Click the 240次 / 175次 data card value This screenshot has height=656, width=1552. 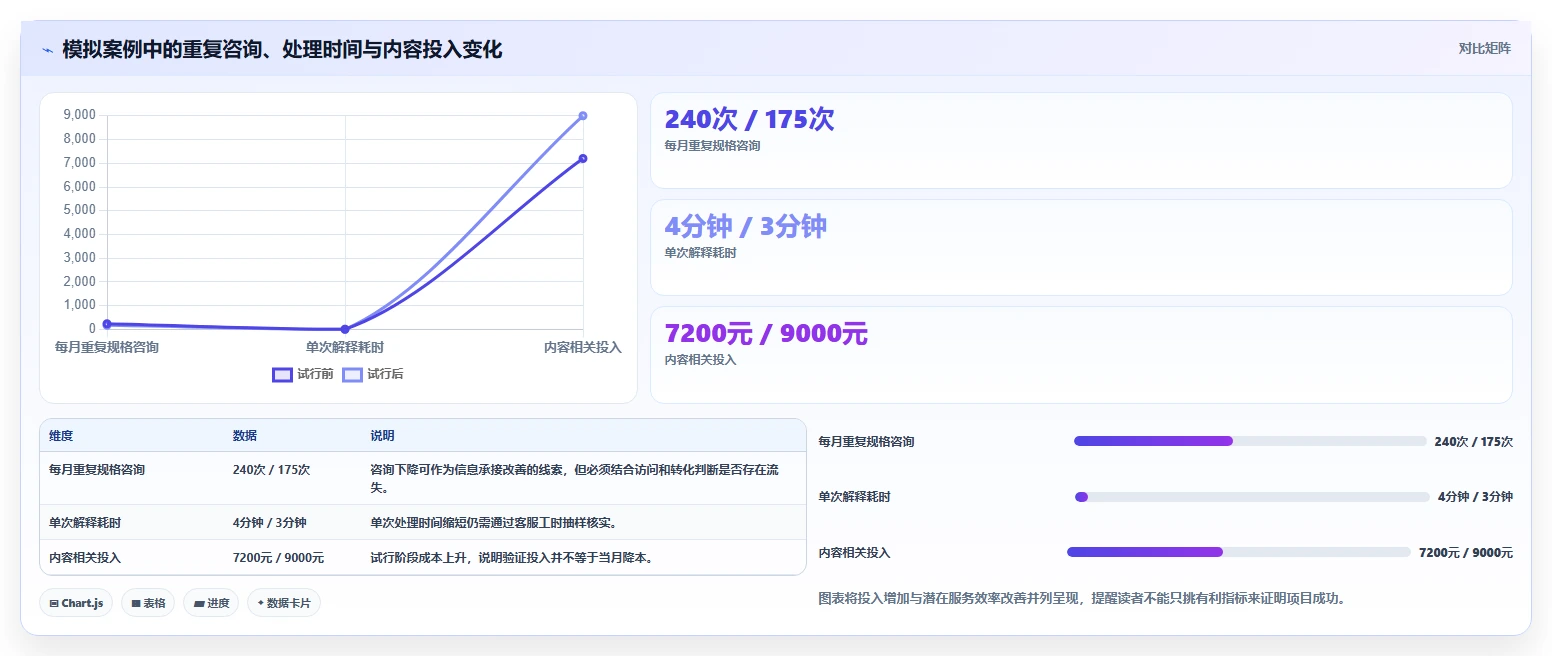click(x=749, y=119)
